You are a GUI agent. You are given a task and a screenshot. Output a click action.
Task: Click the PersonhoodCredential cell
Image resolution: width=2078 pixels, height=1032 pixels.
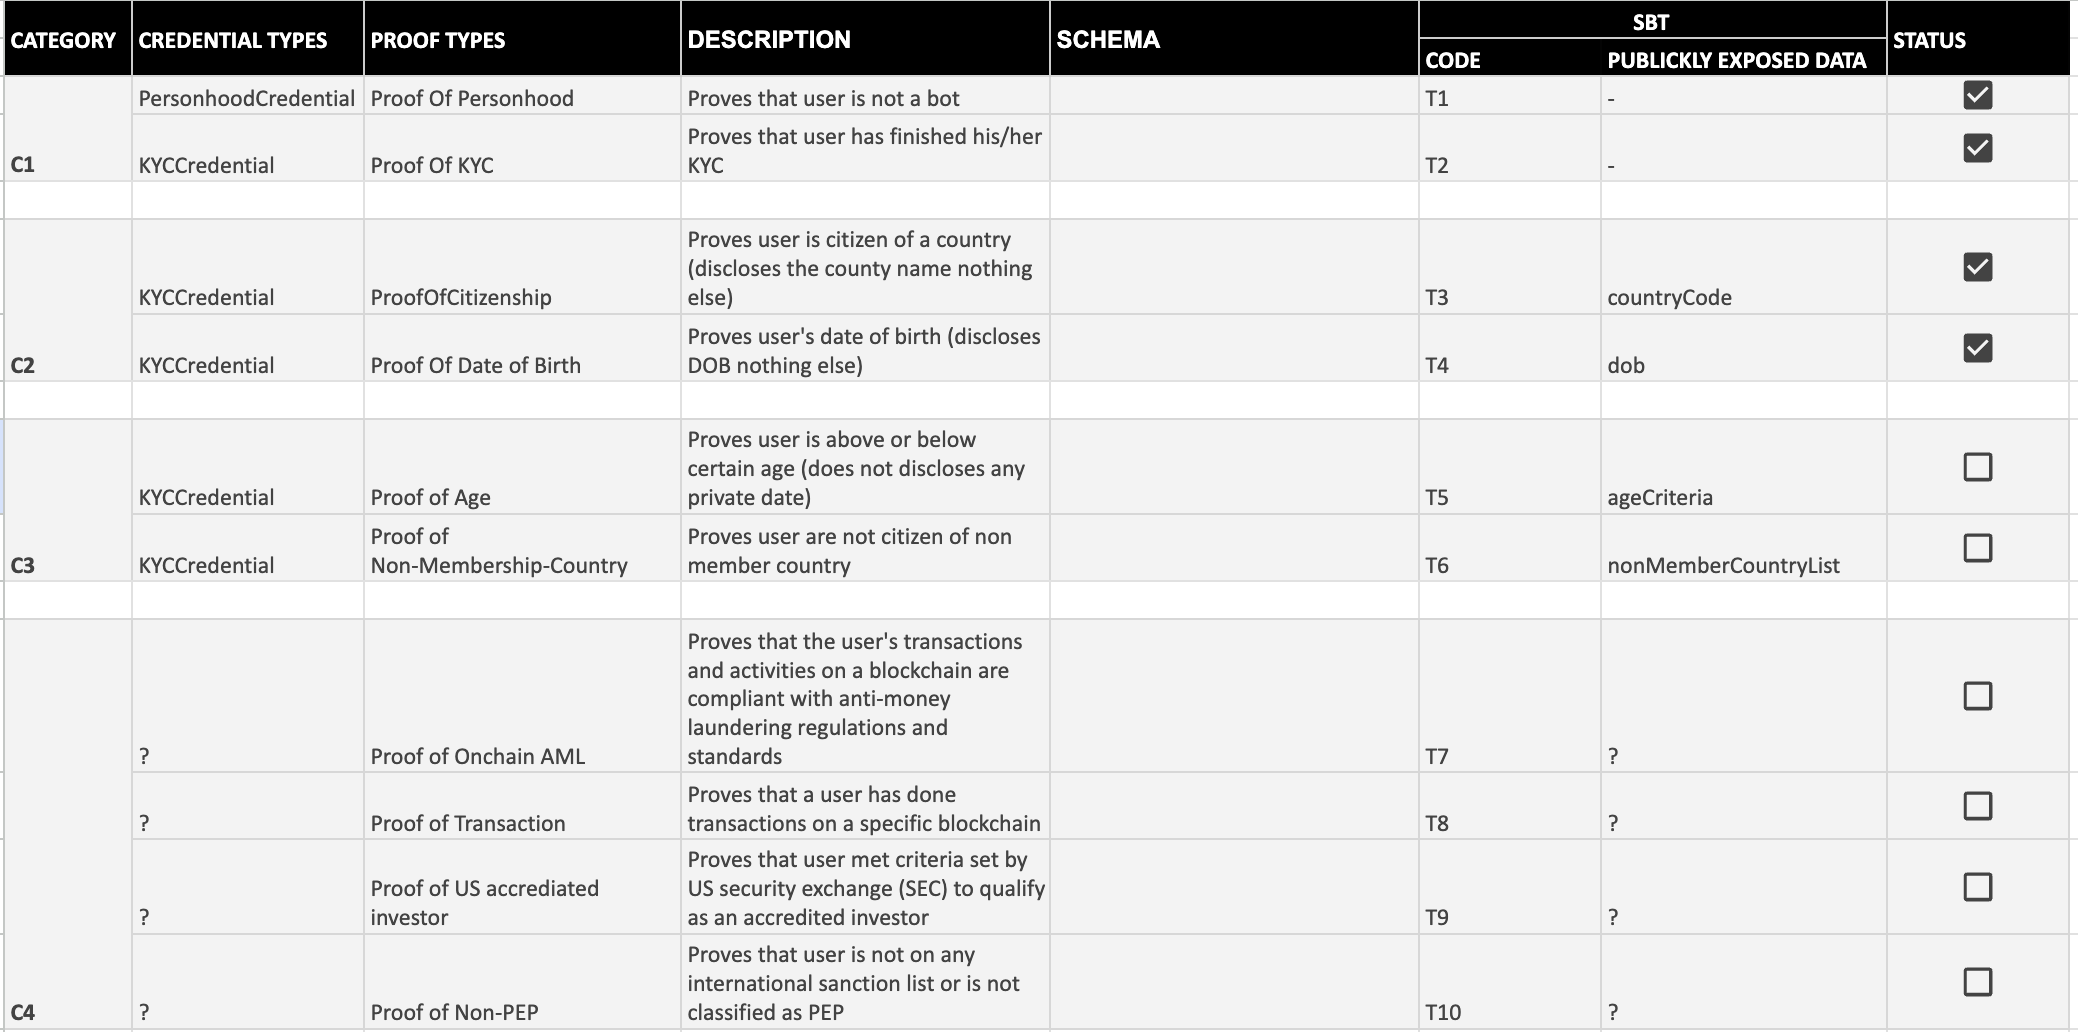point(246,98)
